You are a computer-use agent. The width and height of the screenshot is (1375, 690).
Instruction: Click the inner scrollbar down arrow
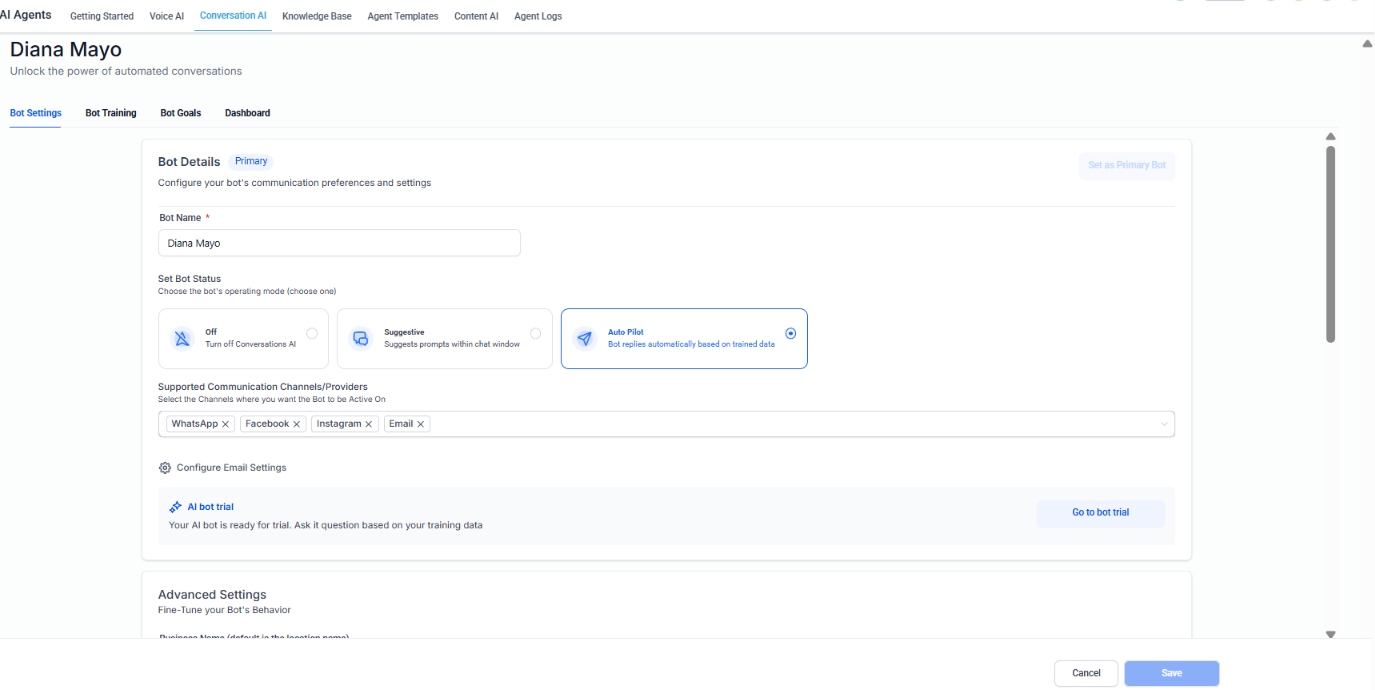pos(1330,634)
